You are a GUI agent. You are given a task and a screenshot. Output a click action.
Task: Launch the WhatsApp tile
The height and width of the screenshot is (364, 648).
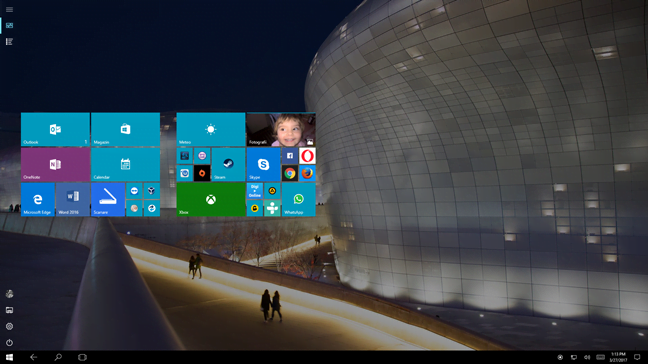tap(298, 200)
